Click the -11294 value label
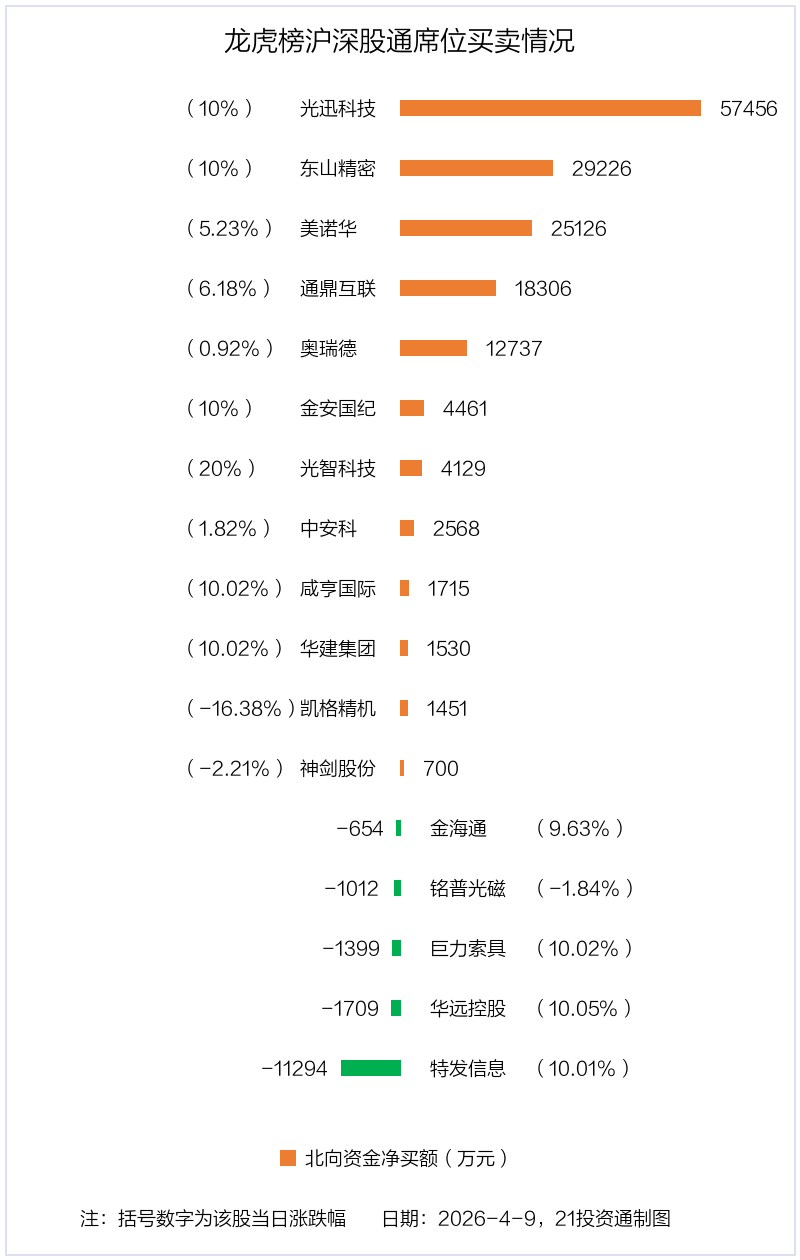 (x=294, y=1068)
